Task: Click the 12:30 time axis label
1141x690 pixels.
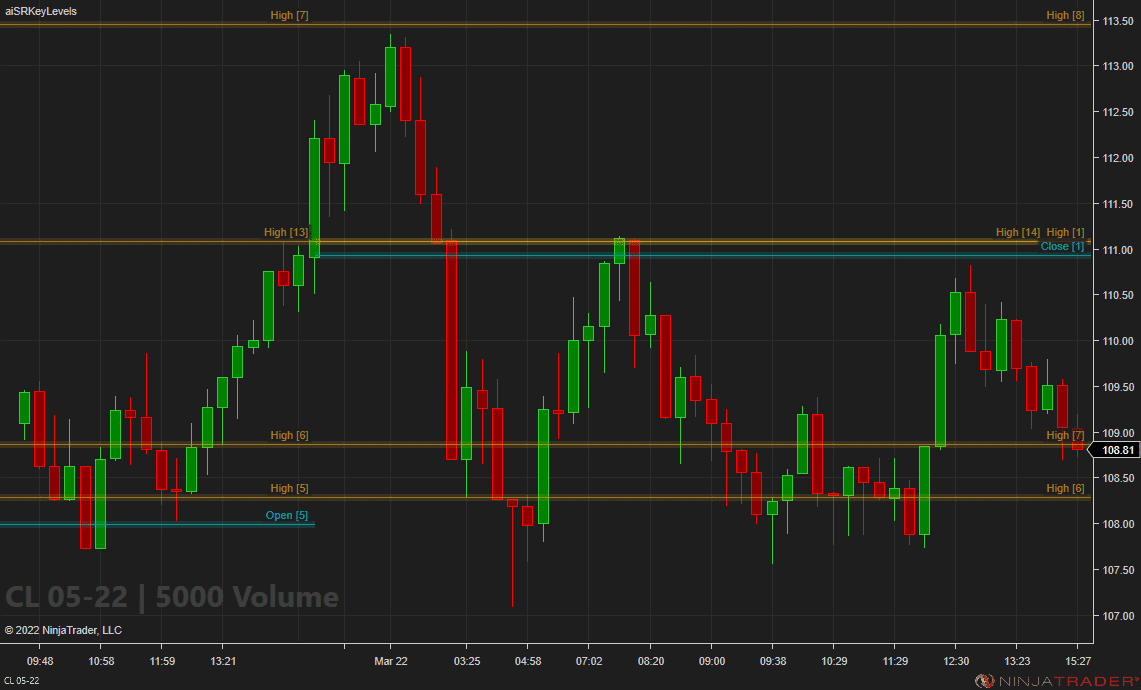Action: tap(957, 661)
